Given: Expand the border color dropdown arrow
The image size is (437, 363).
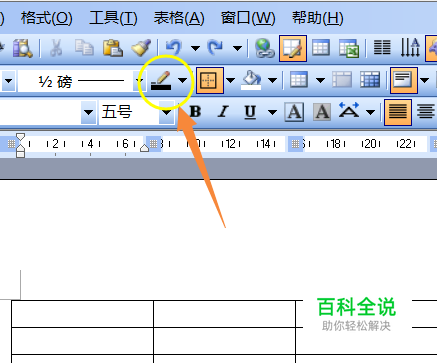Looking at the screenshot, I should [182, 80].
